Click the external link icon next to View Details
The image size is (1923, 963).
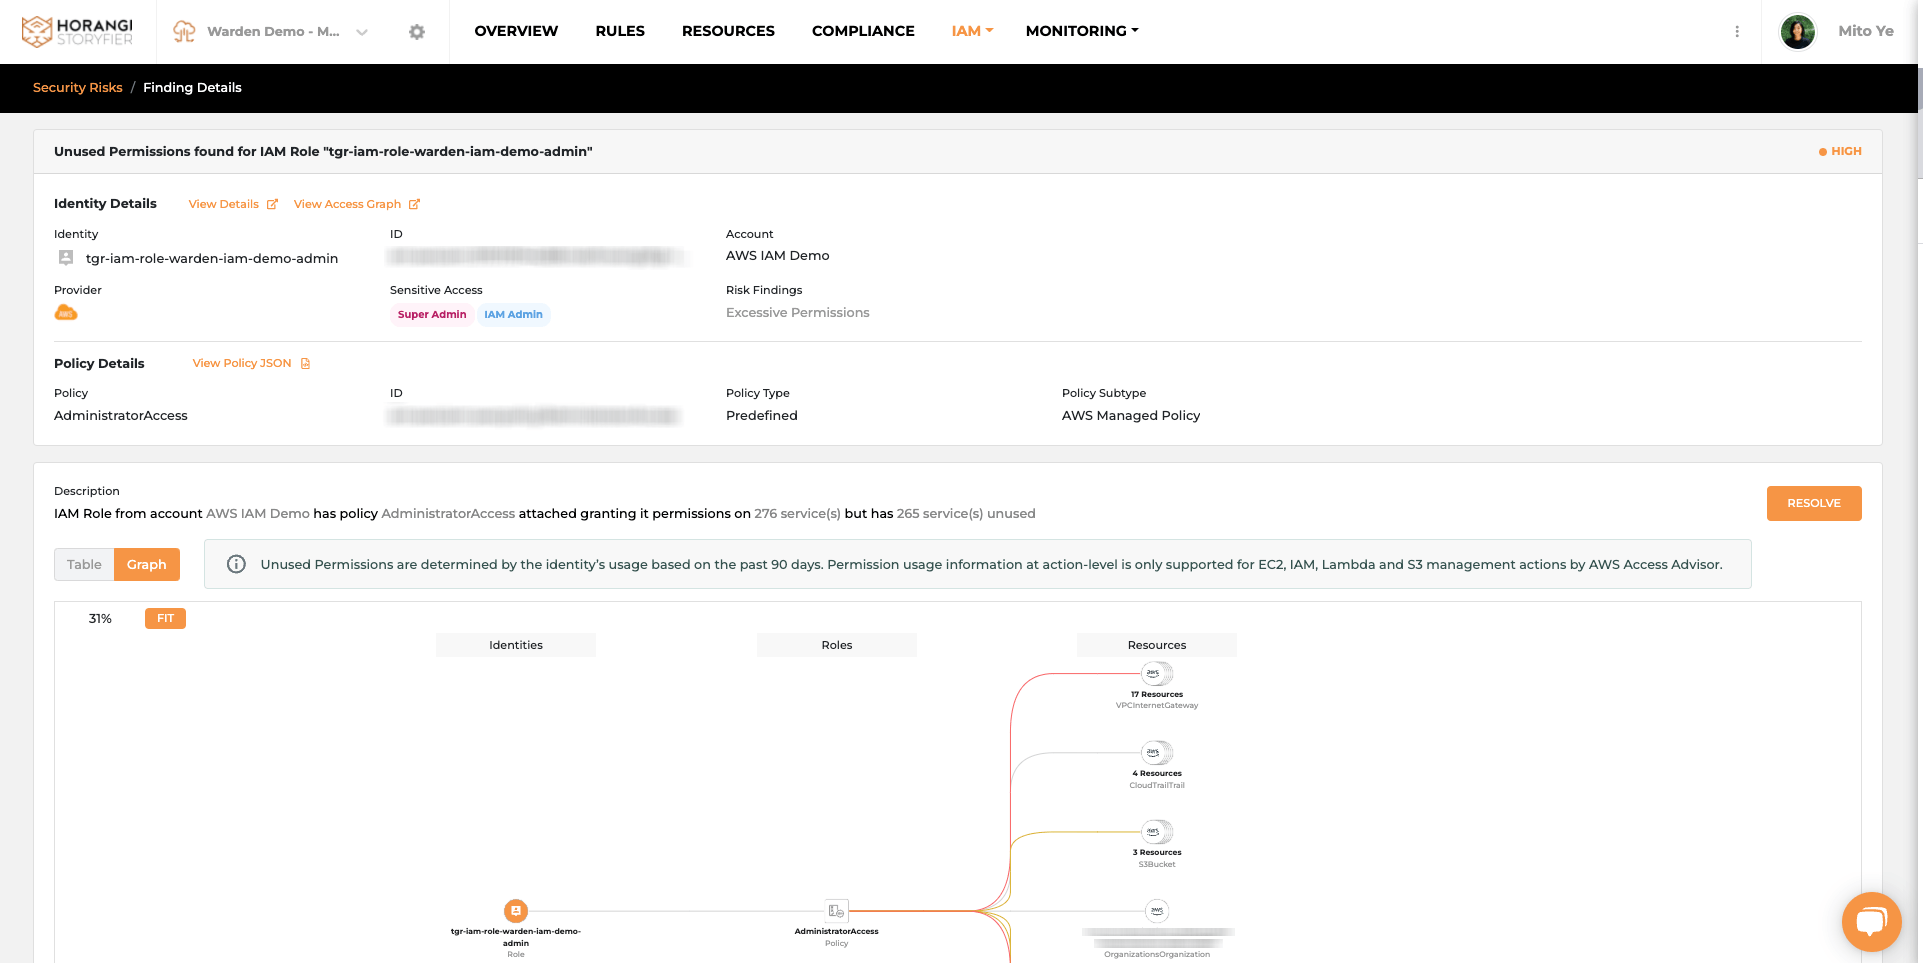click(x=272, y=204)
